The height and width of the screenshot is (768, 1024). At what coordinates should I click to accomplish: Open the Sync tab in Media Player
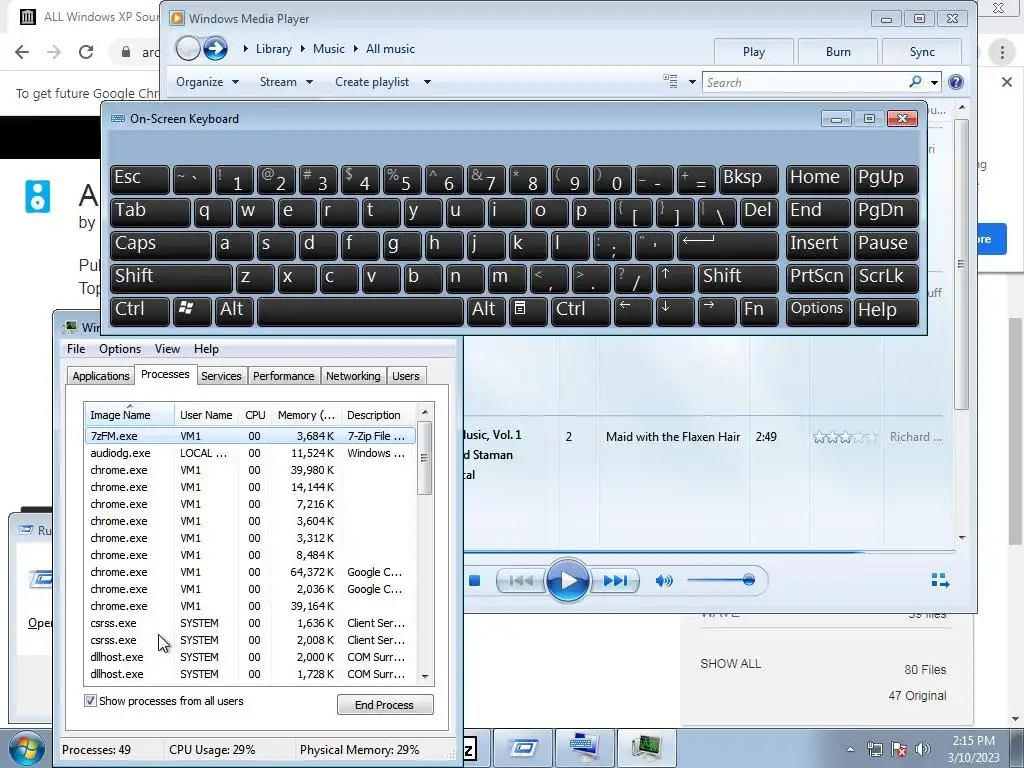[921, 52]
